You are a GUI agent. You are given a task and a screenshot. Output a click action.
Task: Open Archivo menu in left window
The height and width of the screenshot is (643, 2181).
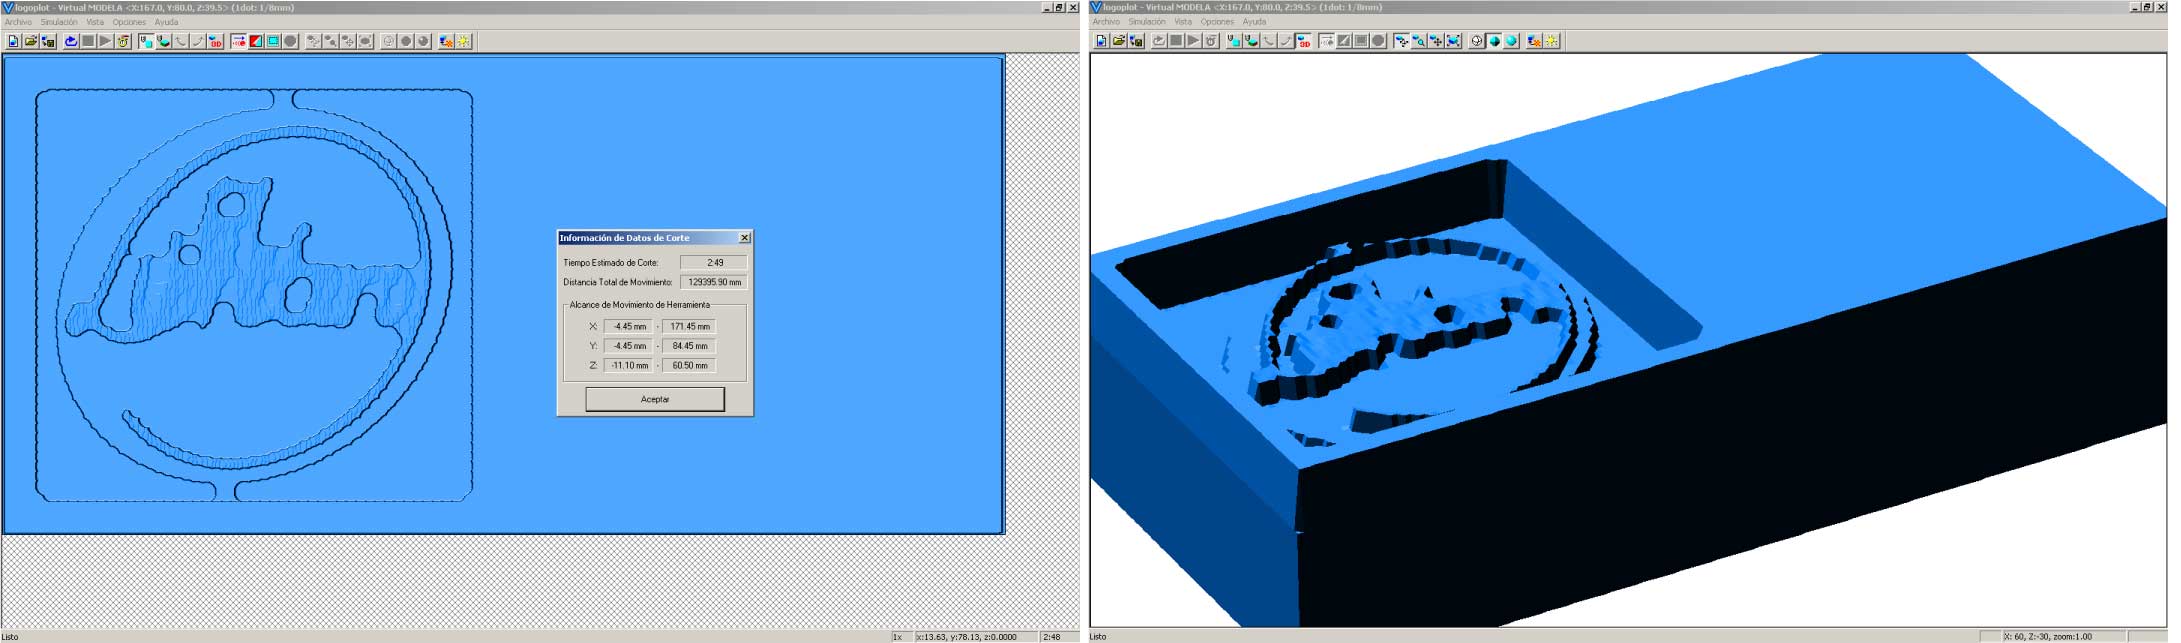tap(18, 22)
